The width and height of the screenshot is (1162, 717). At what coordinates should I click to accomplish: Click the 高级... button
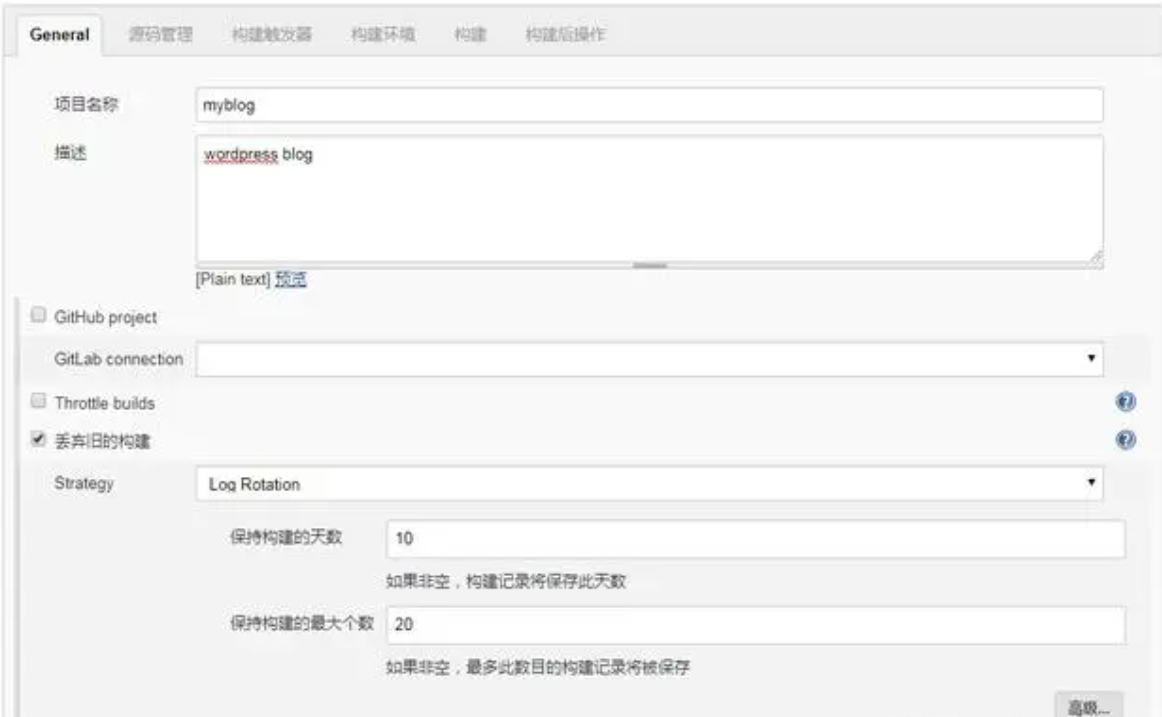pos(1089,706)
